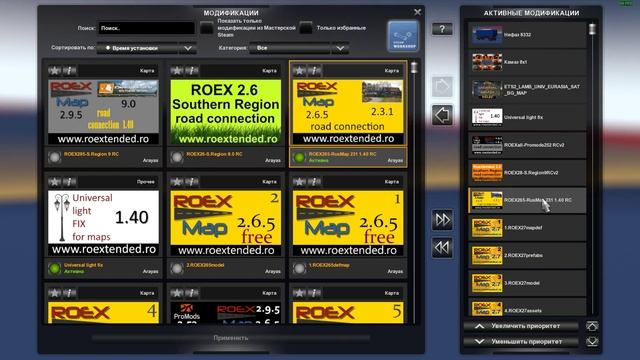Viewport: 640px width, 360px height.
Task: Toggle status circle of ROEX26-S.Region 8.0 RC
Action: tap(177, 157)
